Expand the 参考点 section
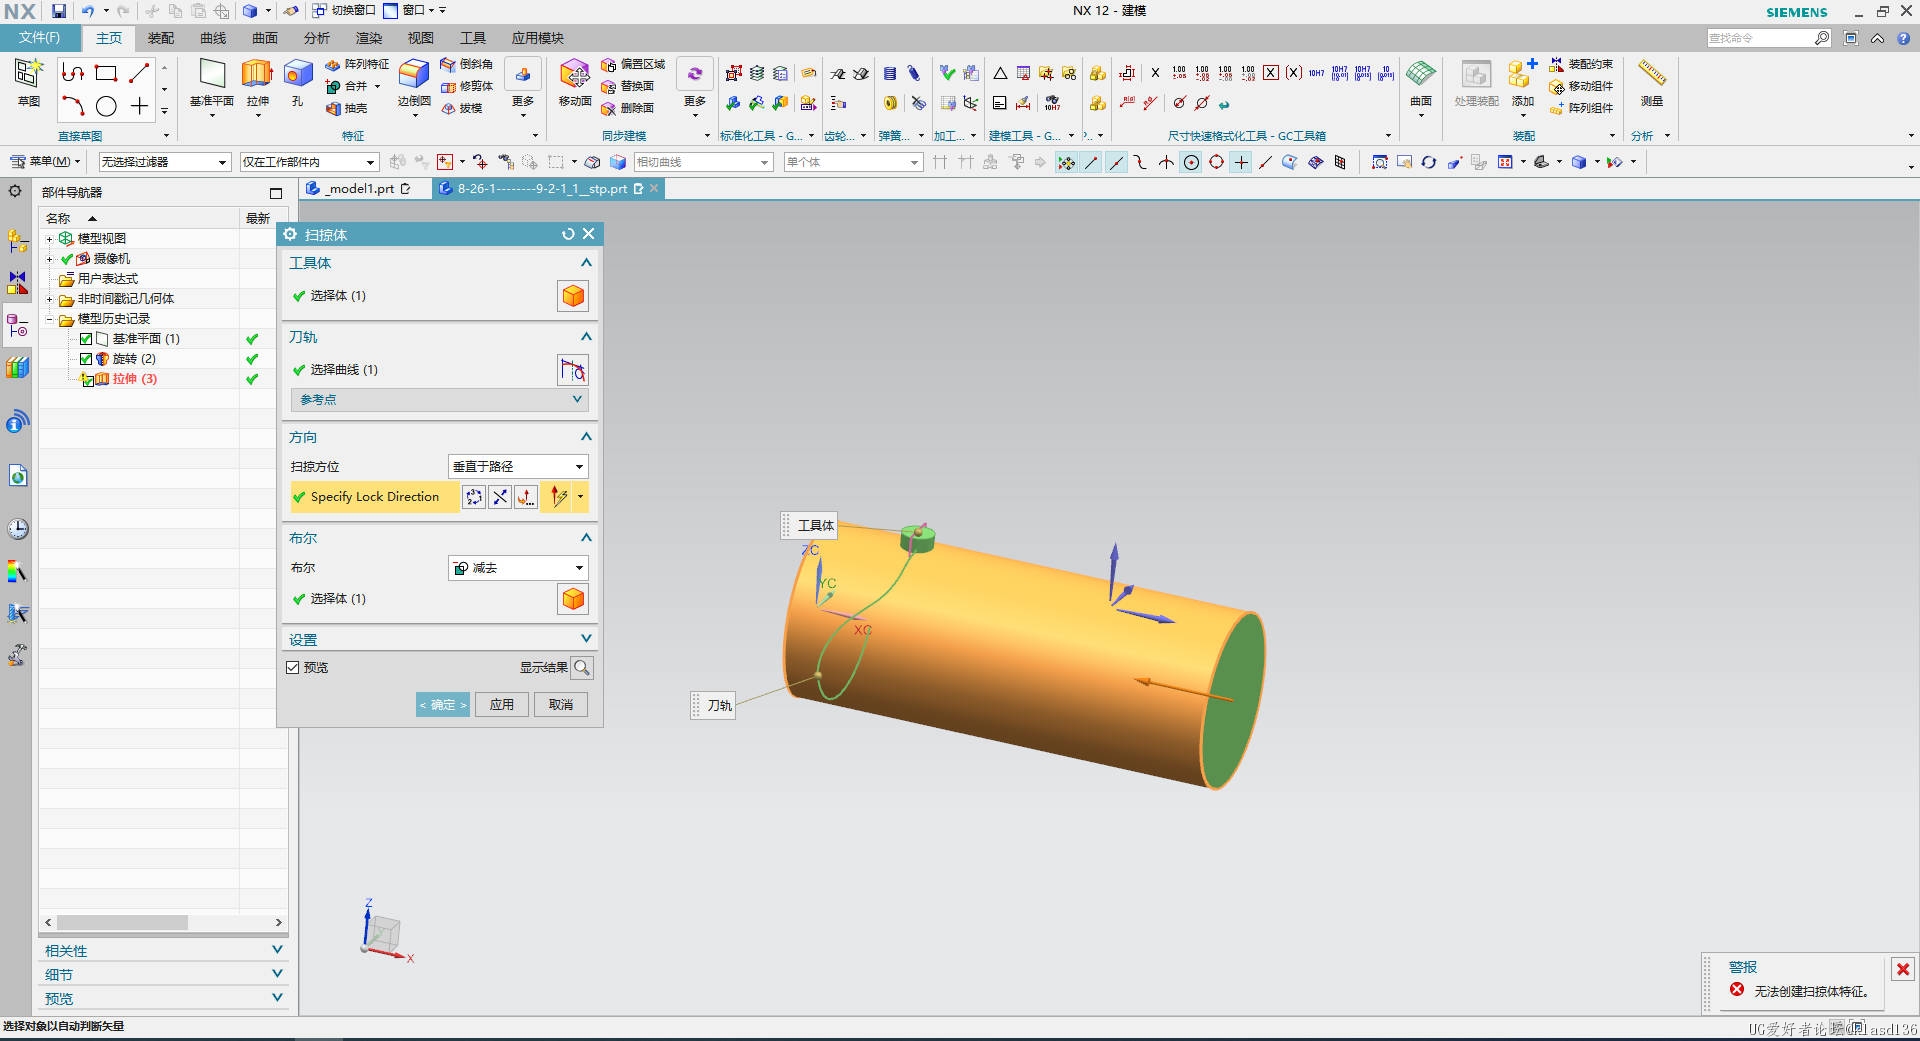Viewport: 1920px width, 1041px height. point(440,400)
